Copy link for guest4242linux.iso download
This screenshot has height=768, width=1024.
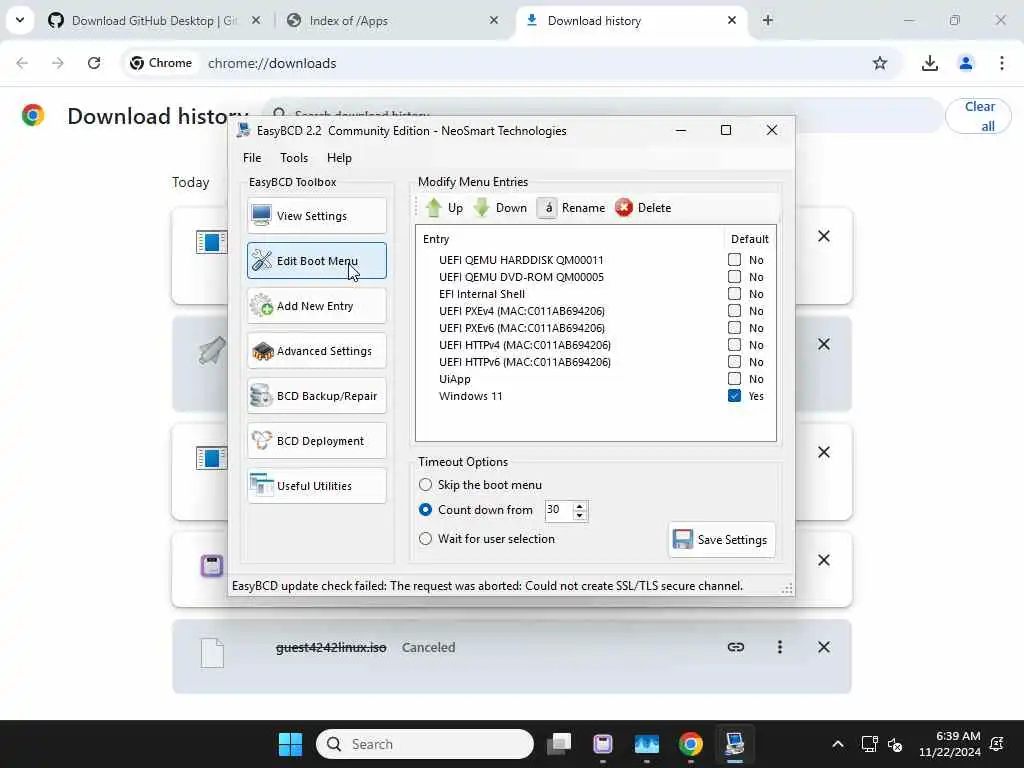736,647
